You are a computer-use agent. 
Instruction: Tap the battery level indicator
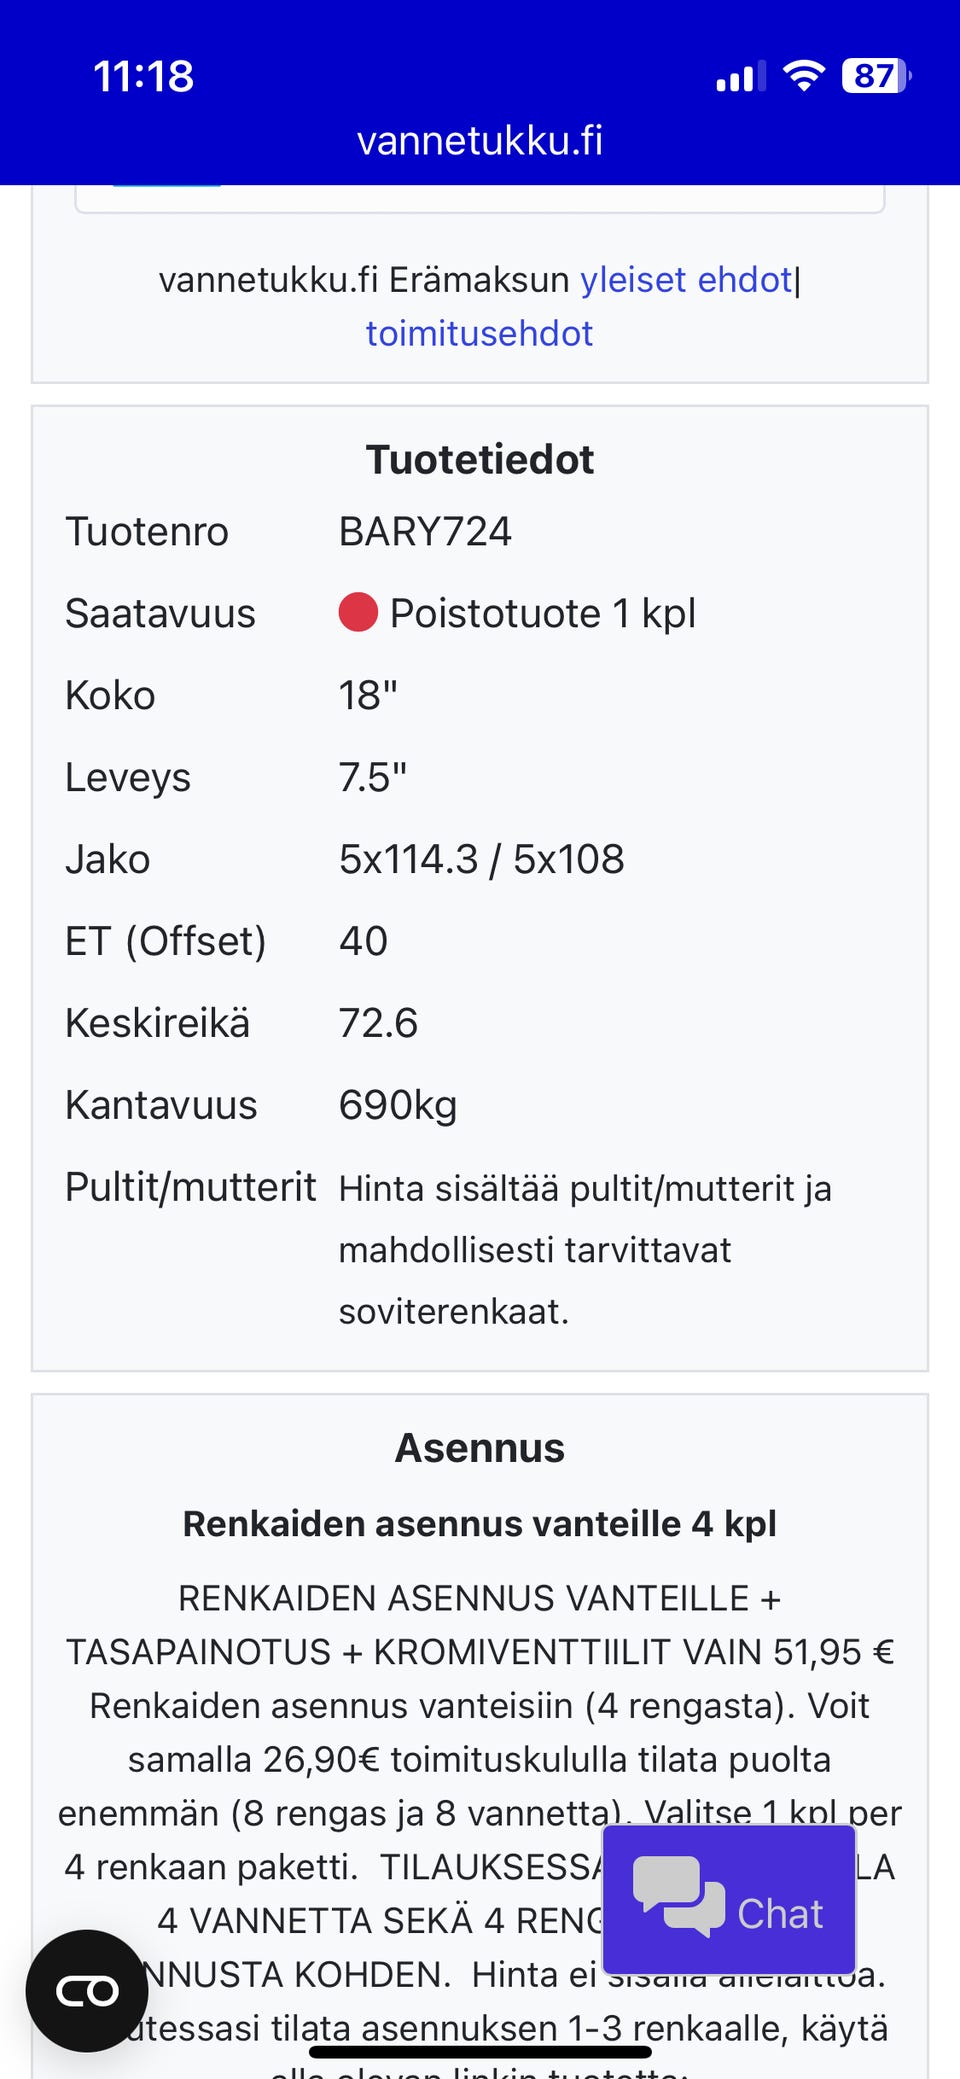point(876,76)
